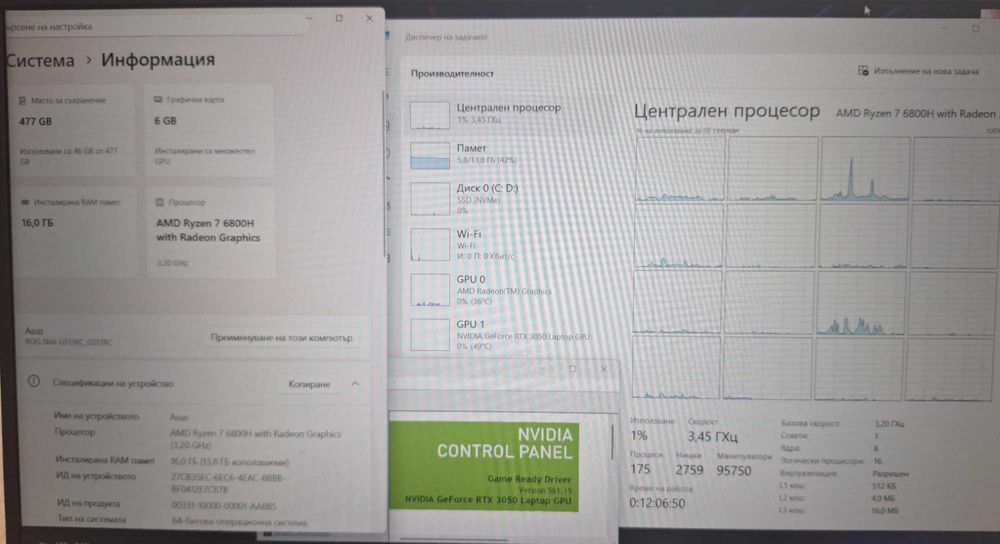
Task: Click the NVIDIA Control Panel vertical scrollbar
Action: coord(613,442)
